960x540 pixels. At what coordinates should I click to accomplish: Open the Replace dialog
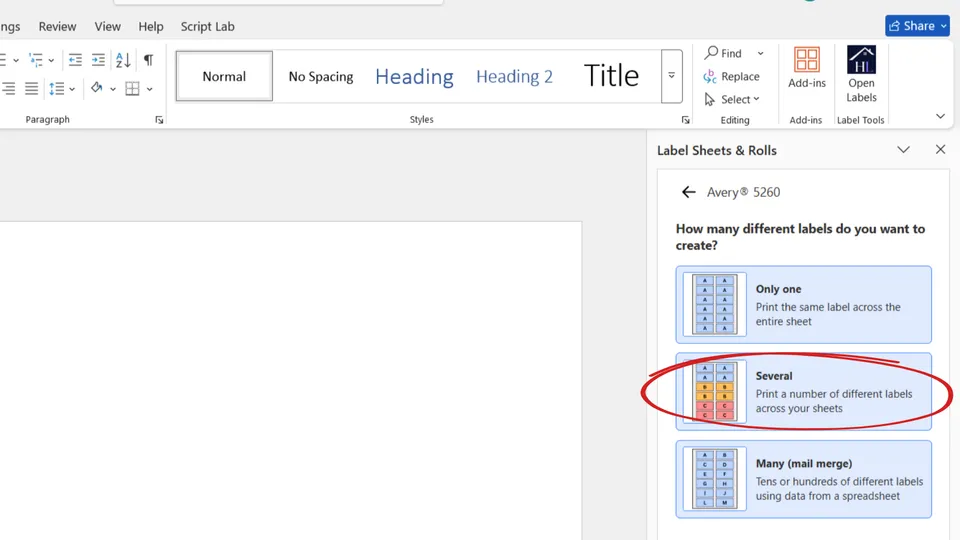pos(732,77)
